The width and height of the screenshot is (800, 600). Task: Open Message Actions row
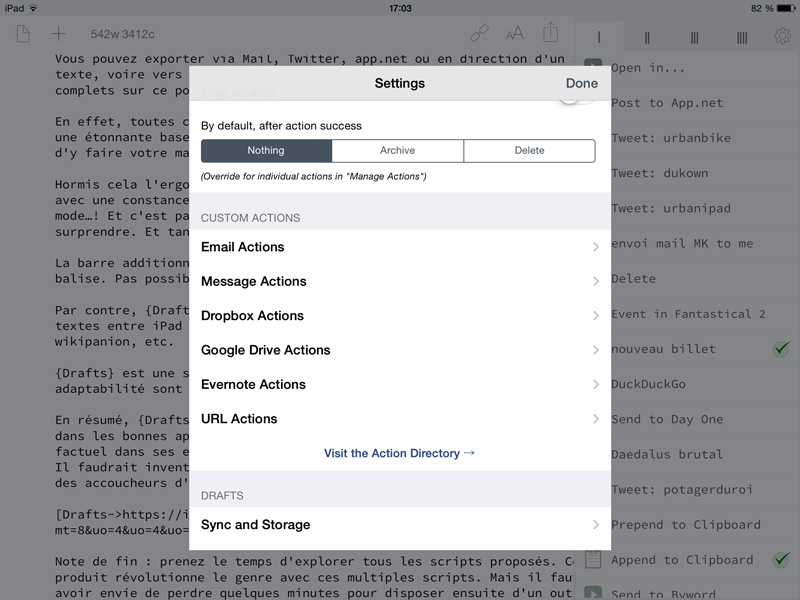coord(399,281)
